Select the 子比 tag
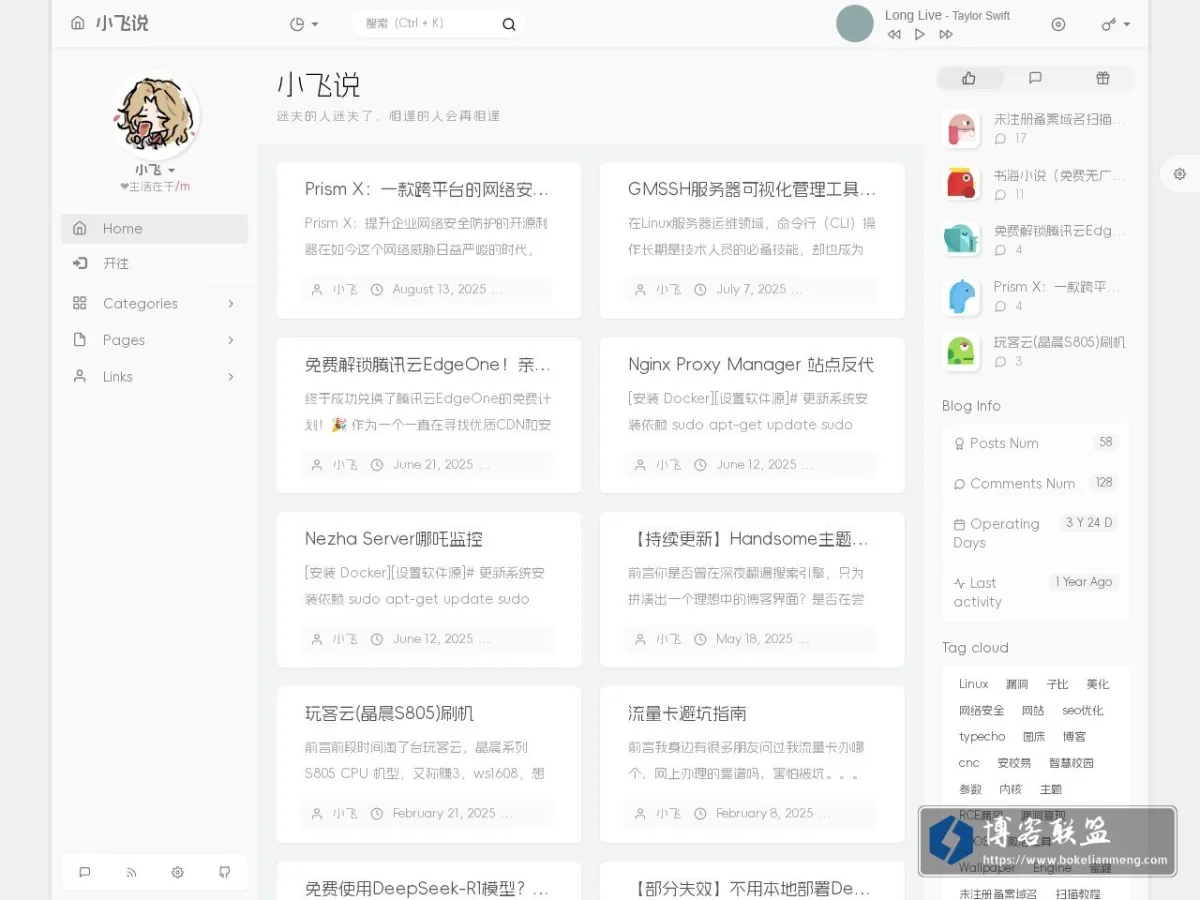1200x900 pixels. (x=1057, y=684)
